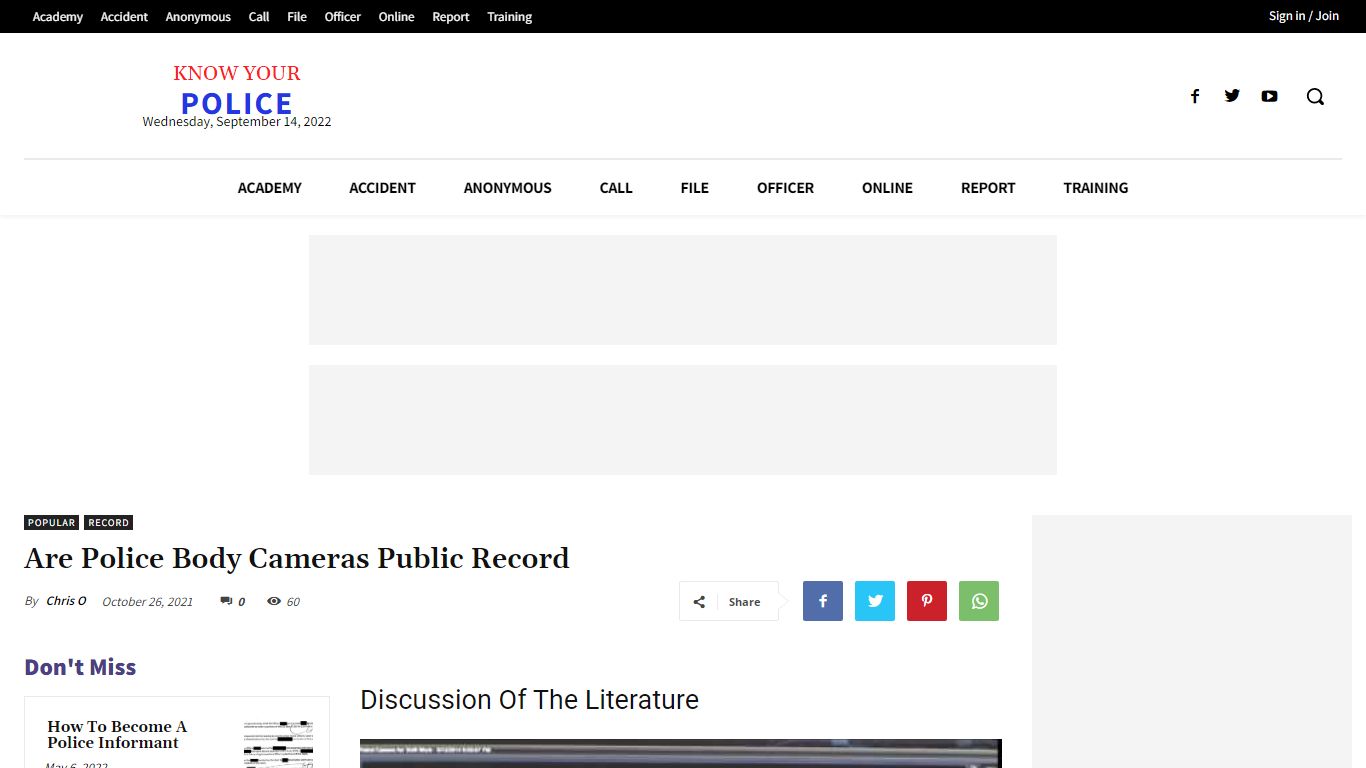Image resolution: width=1366 pixels, height=768 pixels.
Task: Click Sign in / Join
Action: [1303, 16]
